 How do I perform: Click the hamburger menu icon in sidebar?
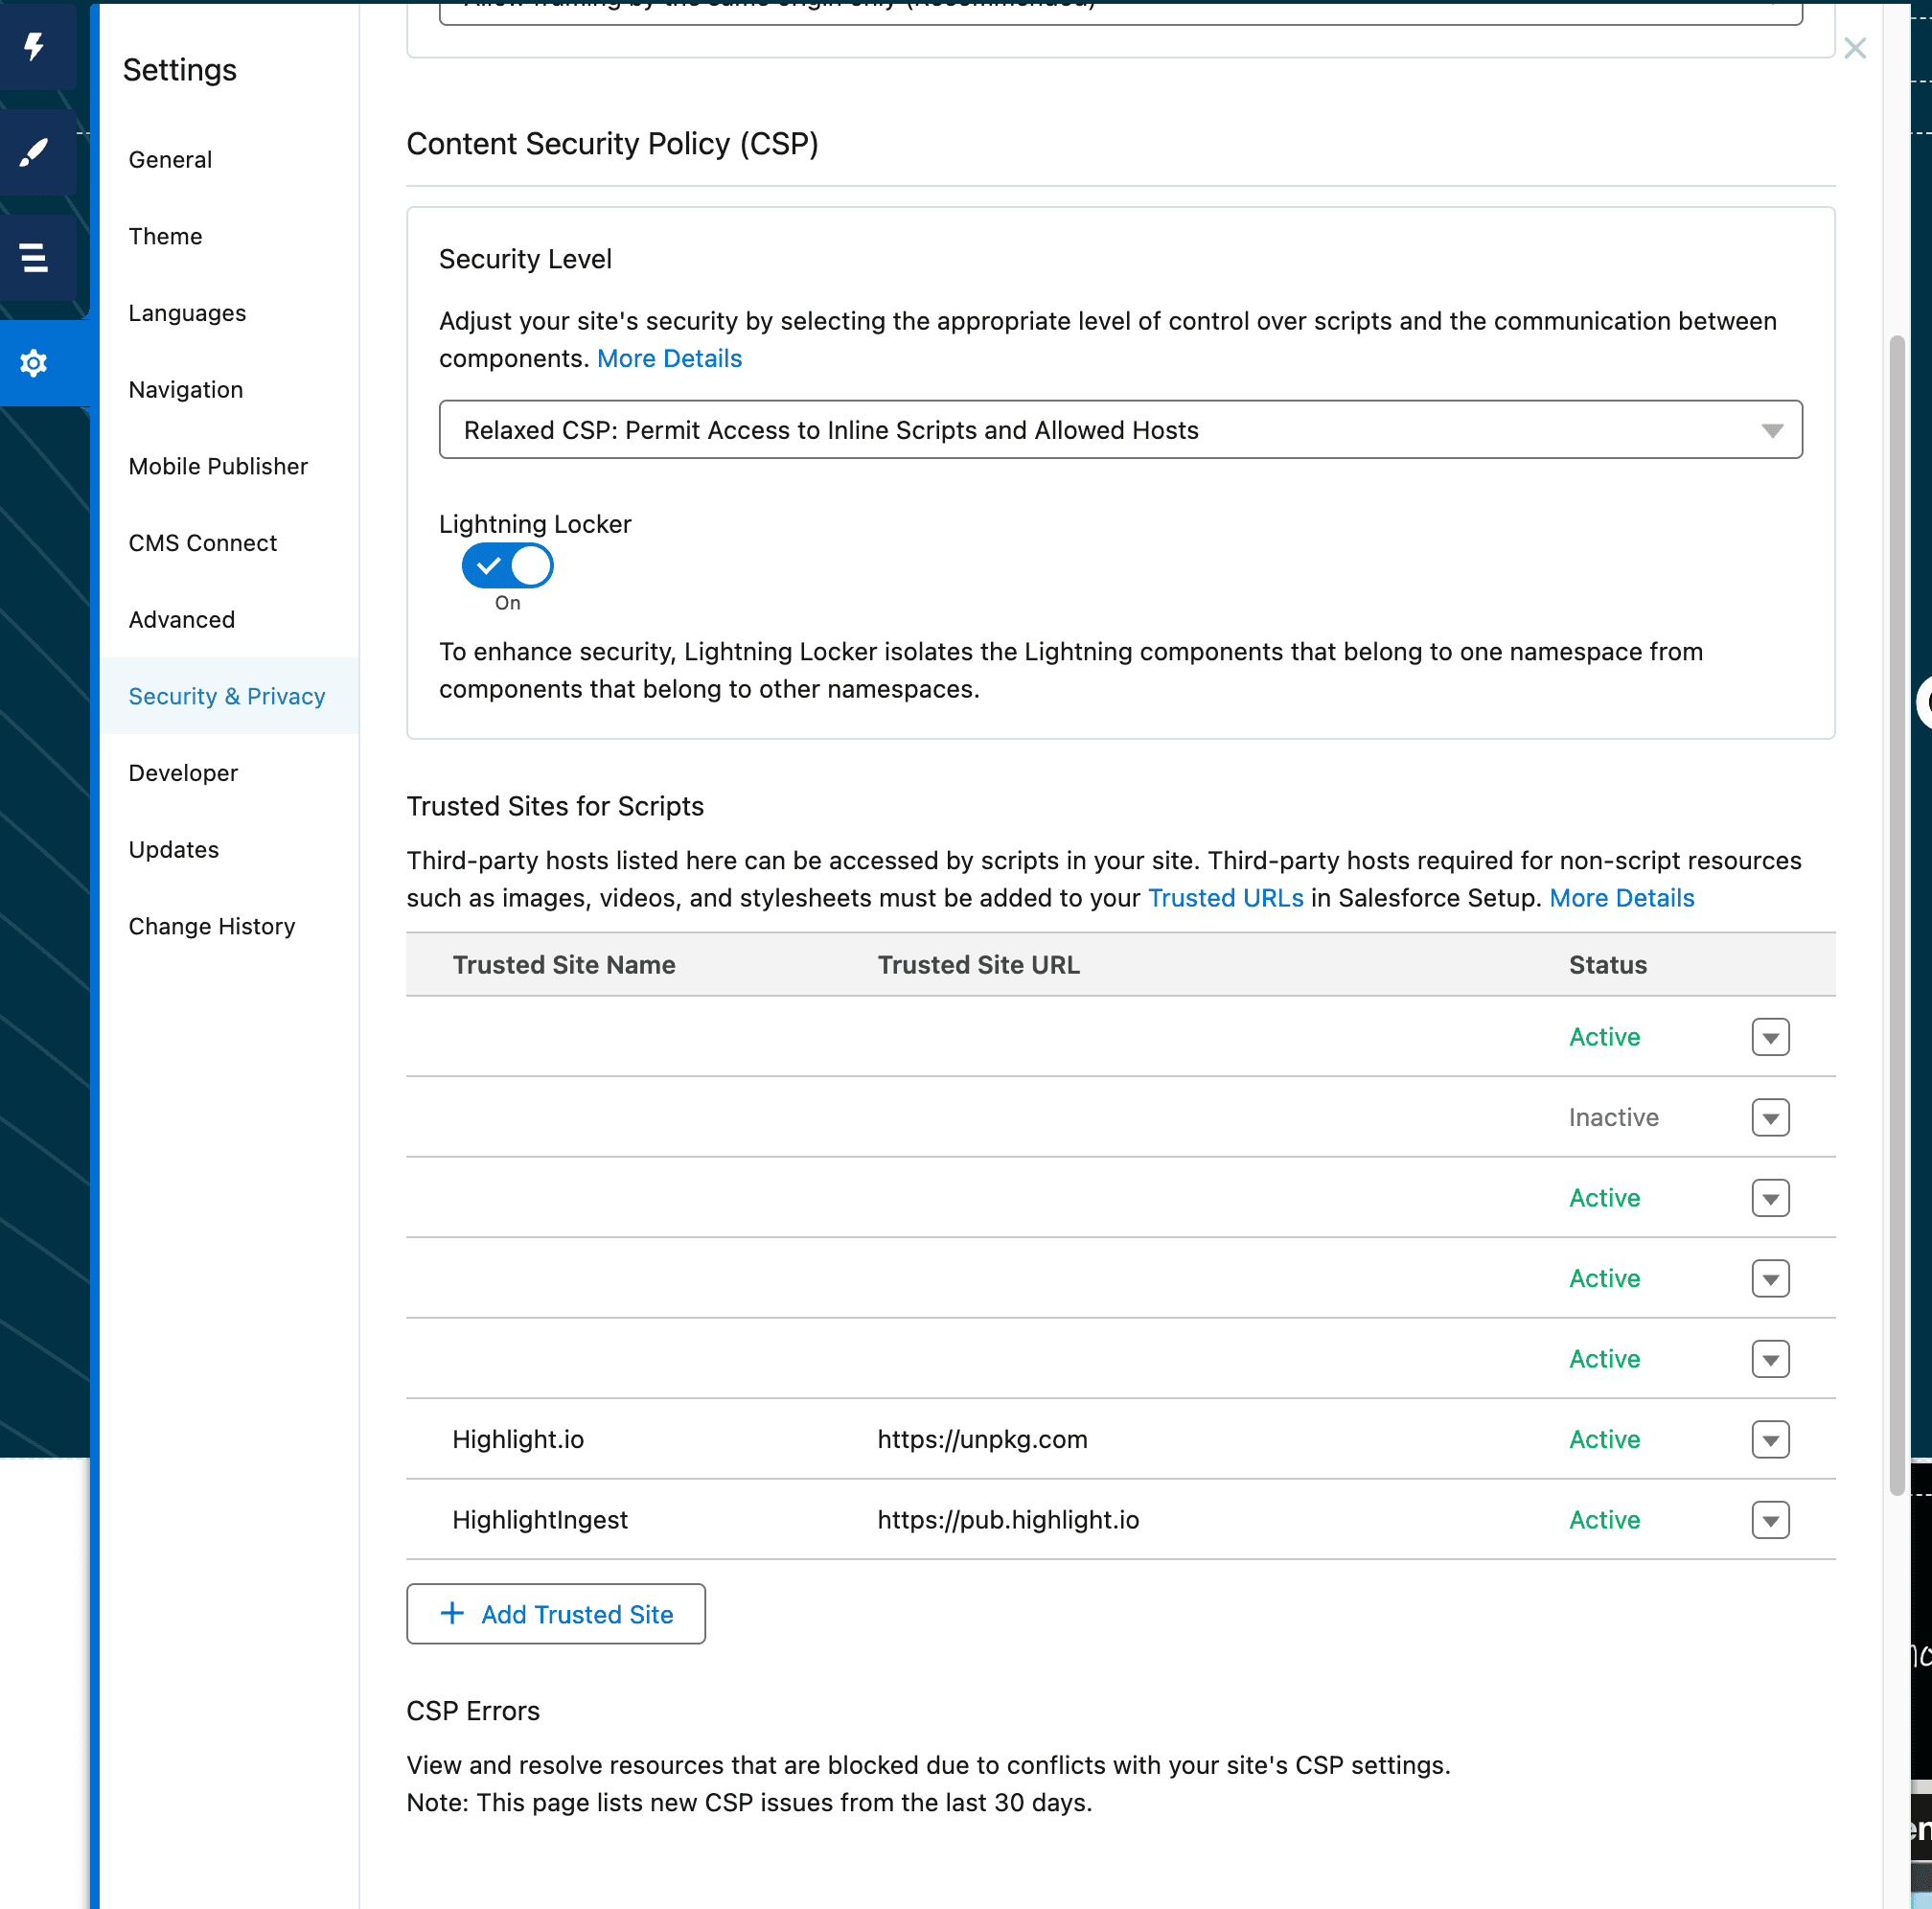(36, 259)
